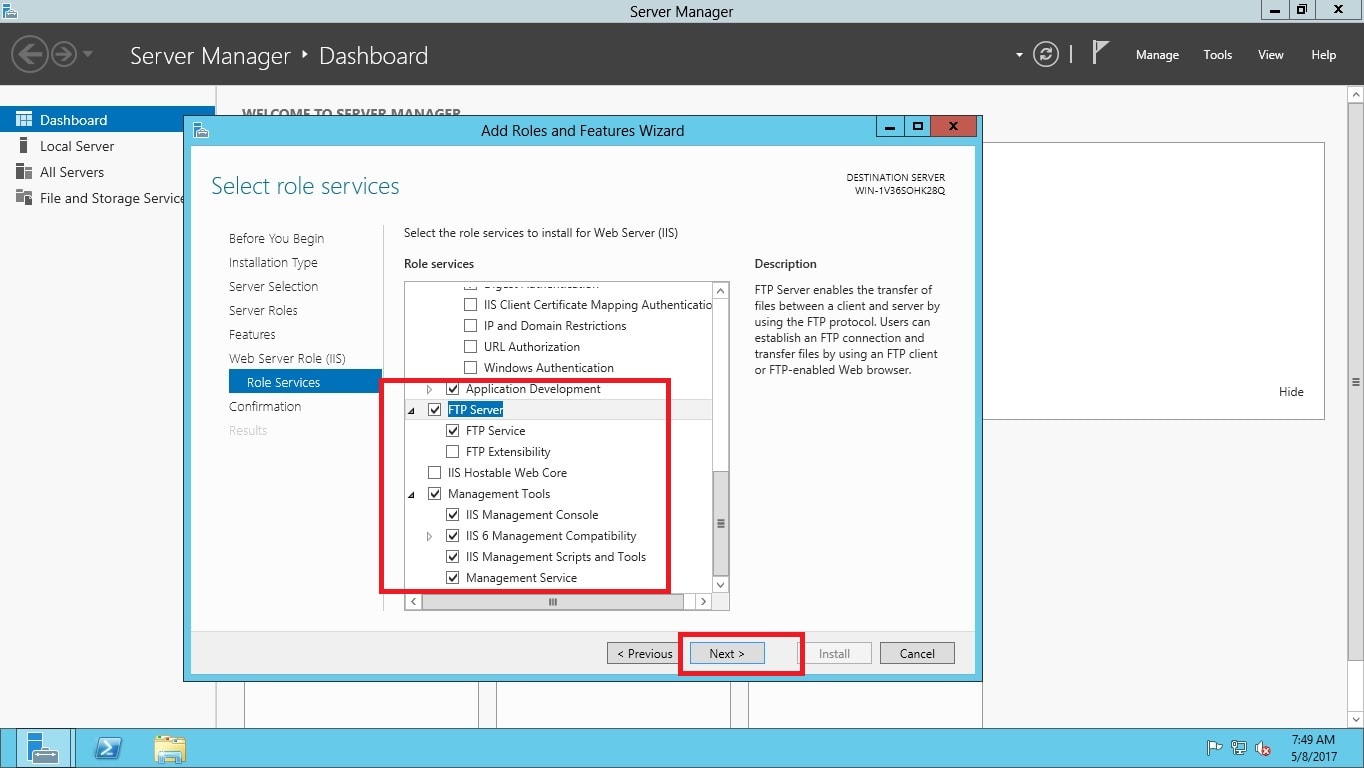Open Server Manager from the taskbar
This screenshot has height=768, width=1364.
(43, 748)
